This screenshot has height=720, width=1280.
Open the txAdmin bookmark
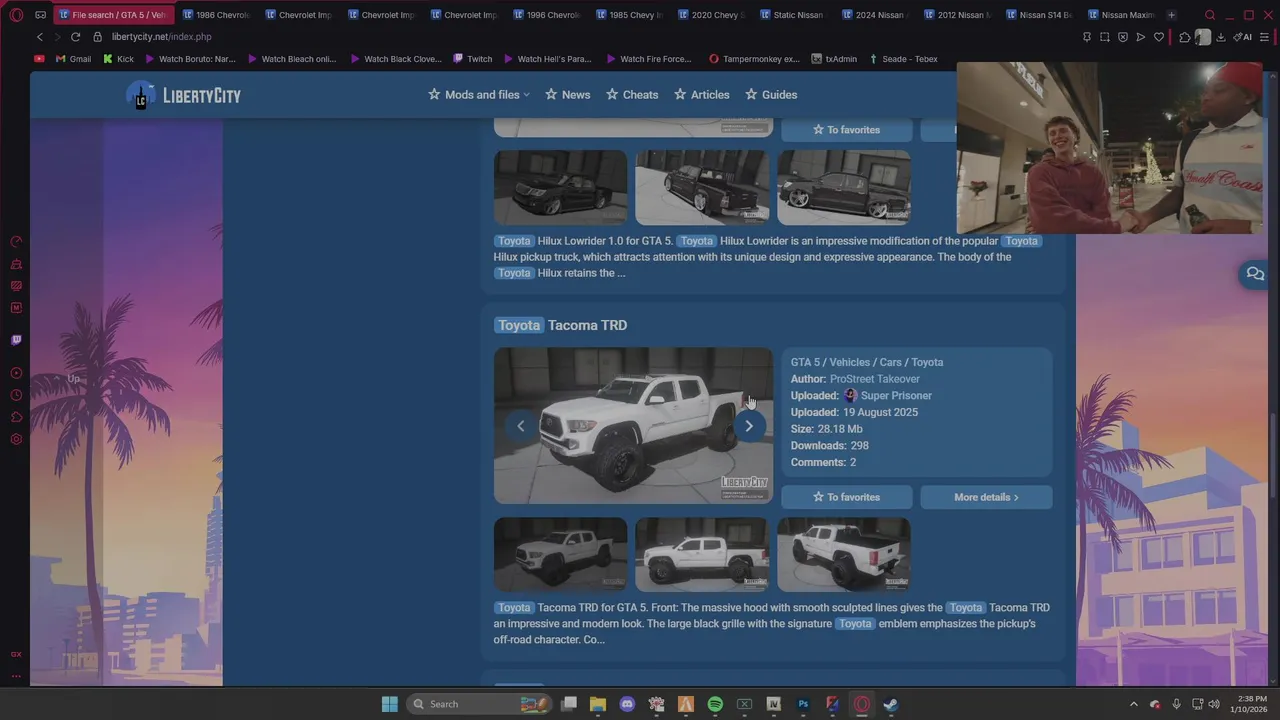[834, 59]
